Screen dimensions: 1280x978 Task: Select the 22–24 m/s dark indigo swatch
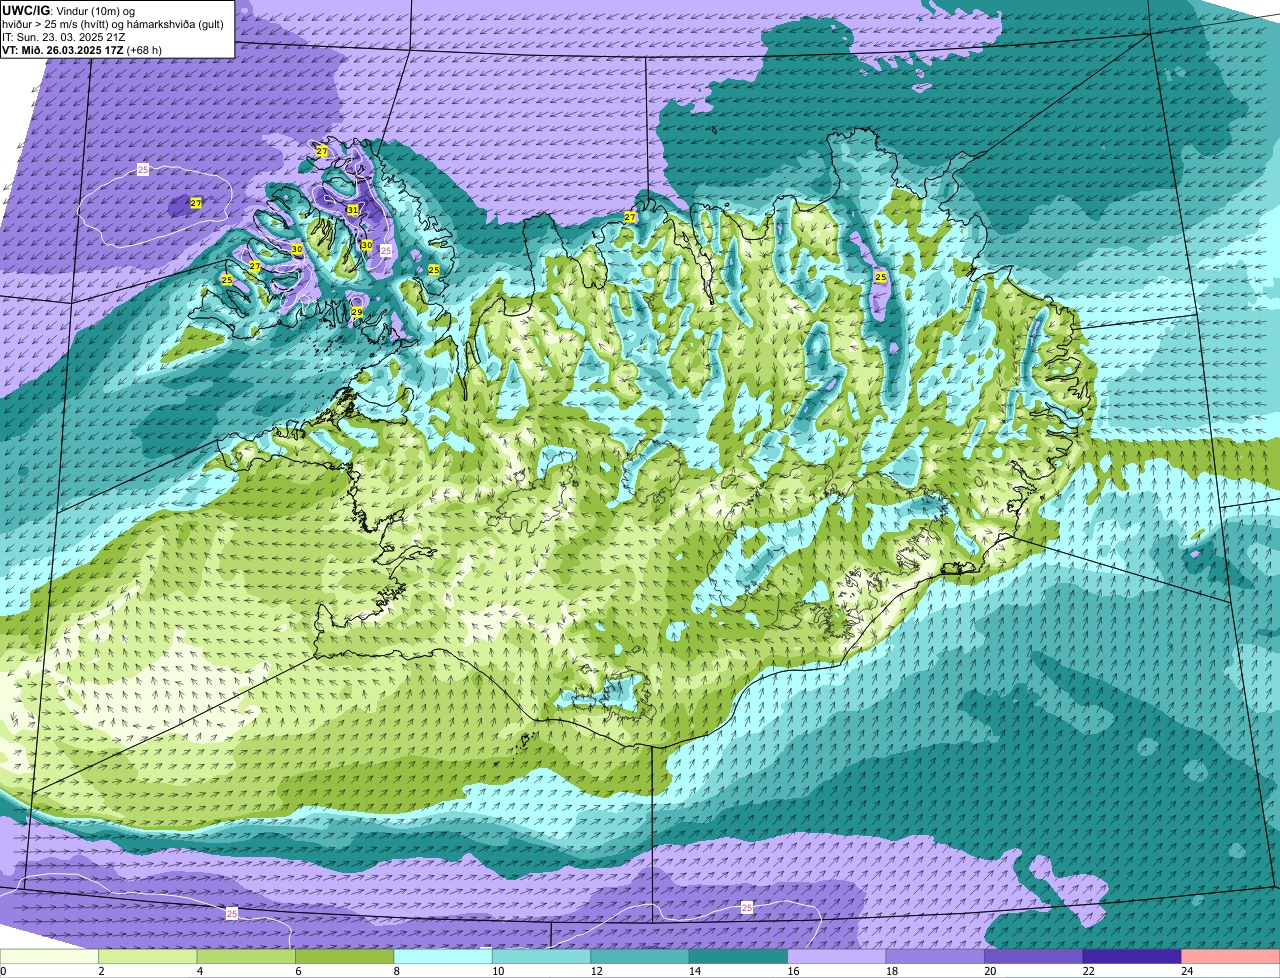coord(1132,956)
